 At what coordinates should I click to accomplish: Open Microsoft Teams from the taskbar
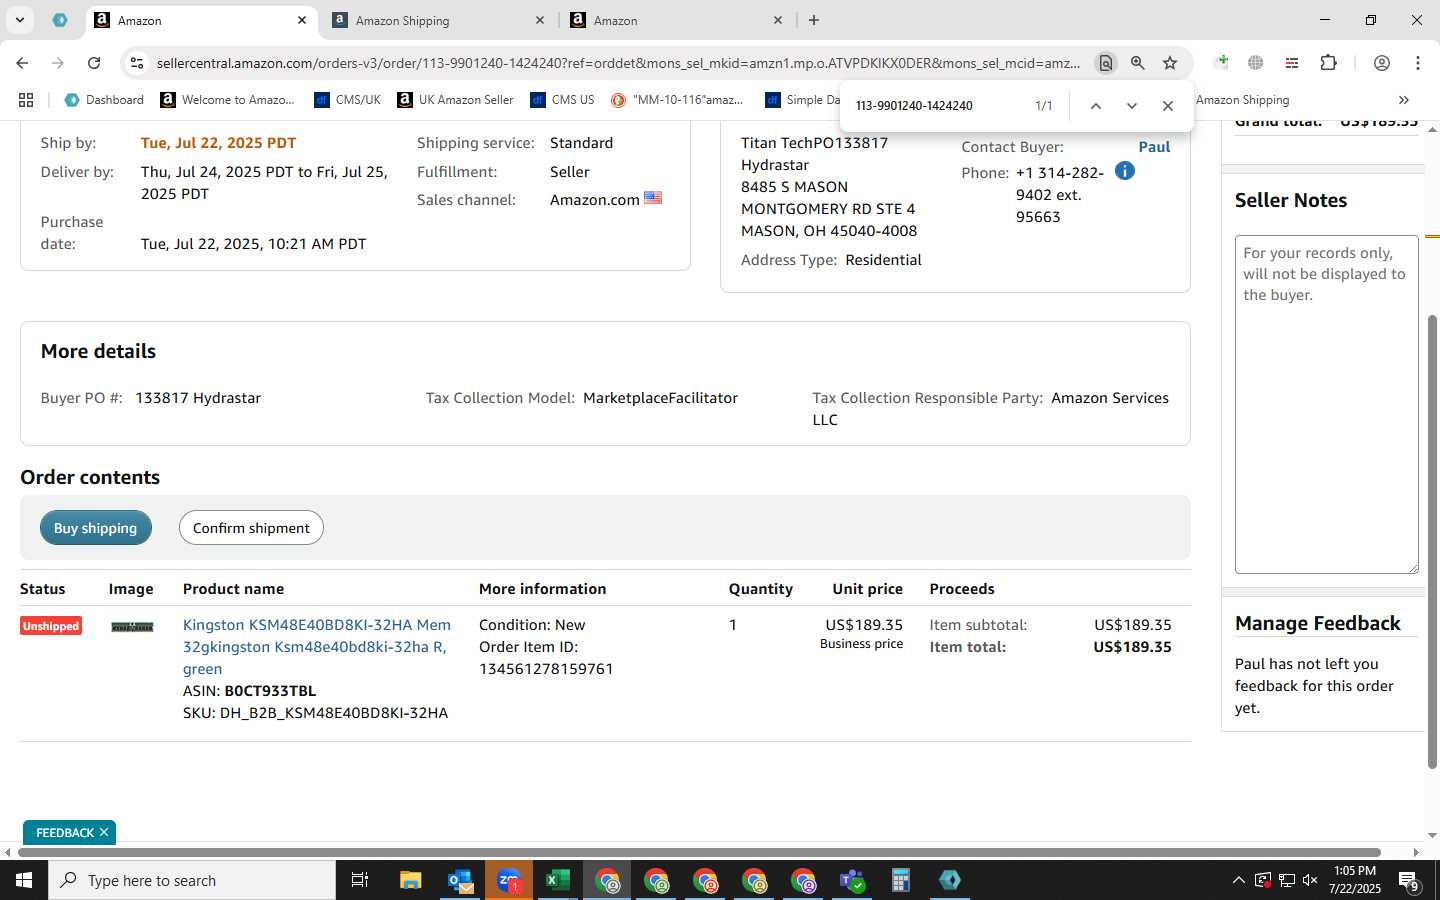(x=852, y=880)
